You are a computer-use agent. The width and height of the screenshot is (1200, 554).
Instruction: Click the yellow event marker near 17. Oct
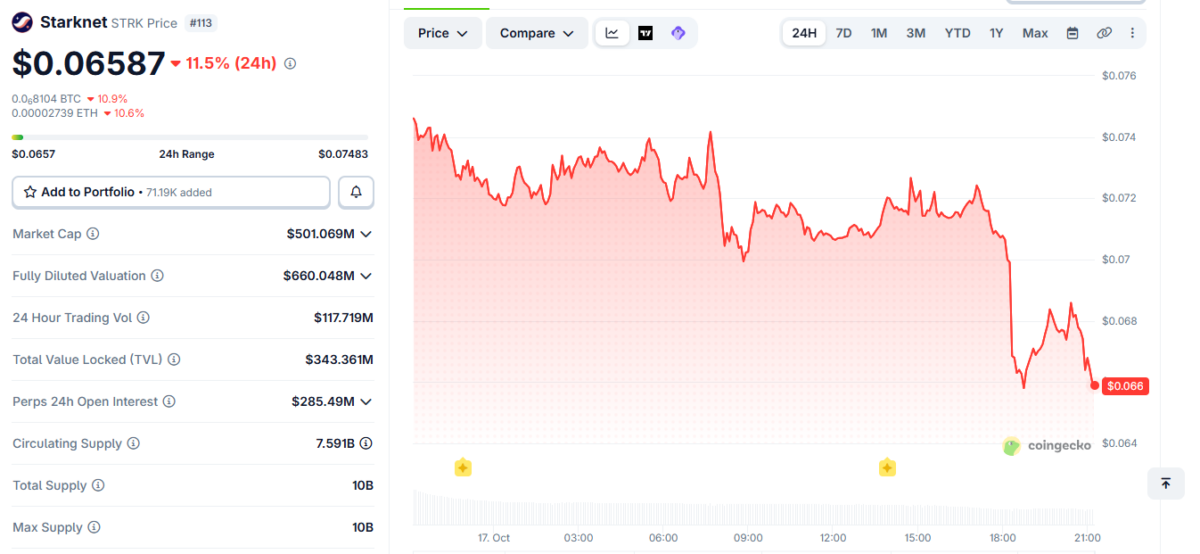(x=463, y=467)
